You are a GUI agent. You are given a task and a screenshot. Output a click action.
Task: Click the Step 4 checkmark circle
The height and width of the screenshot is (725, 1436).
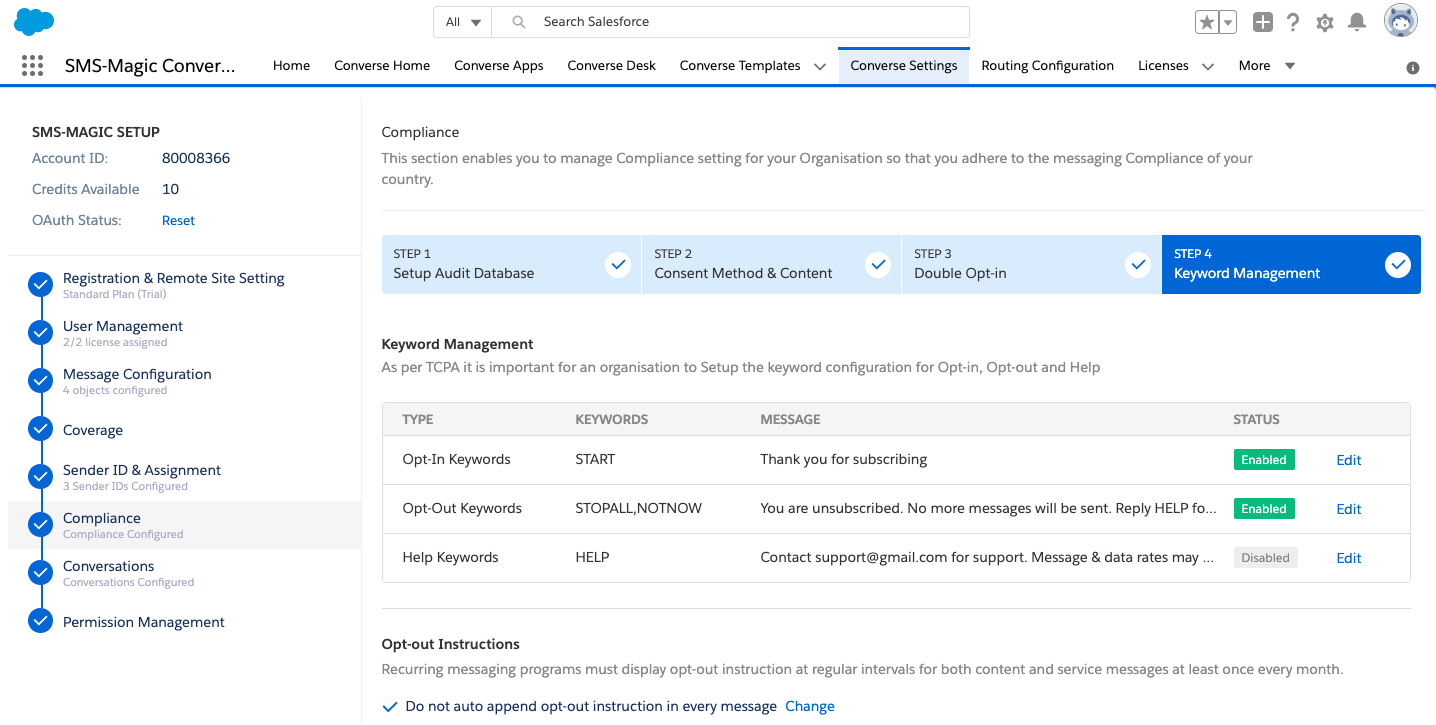[1398, 265]
